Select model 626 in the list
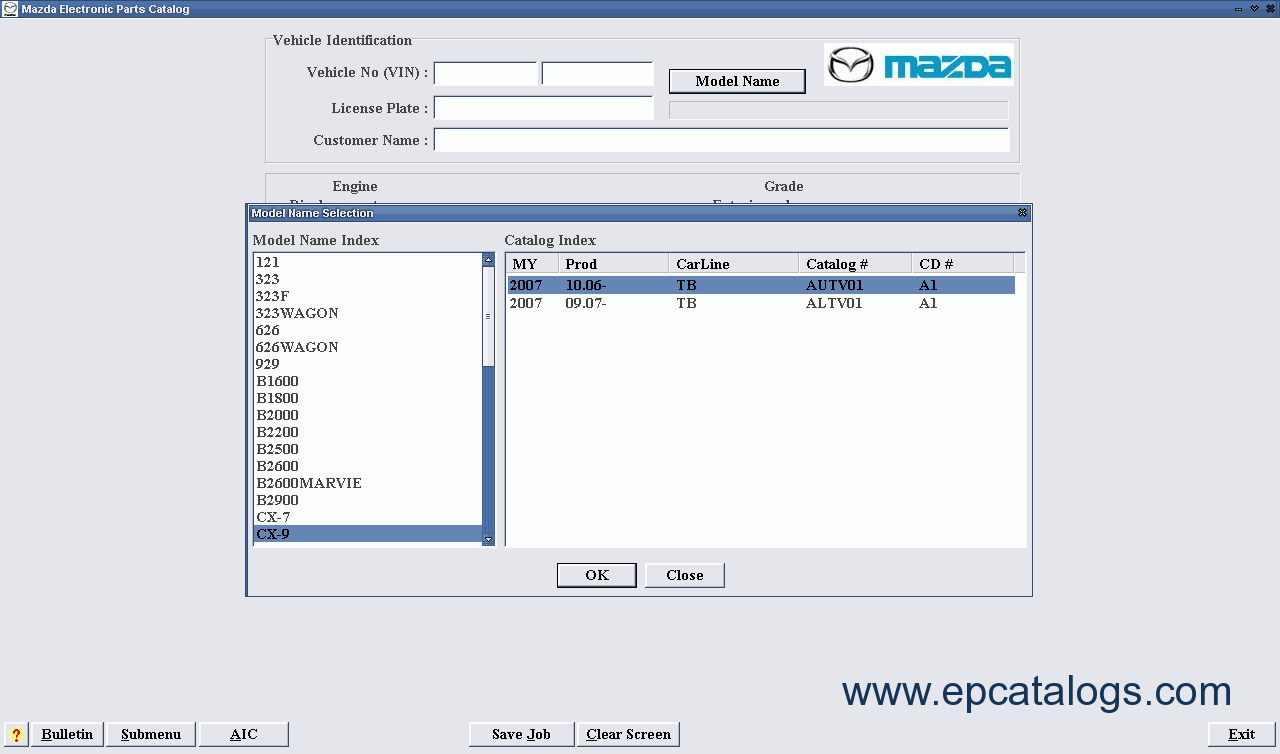This screenshot has height=754, width=1280. pos(368,330)
